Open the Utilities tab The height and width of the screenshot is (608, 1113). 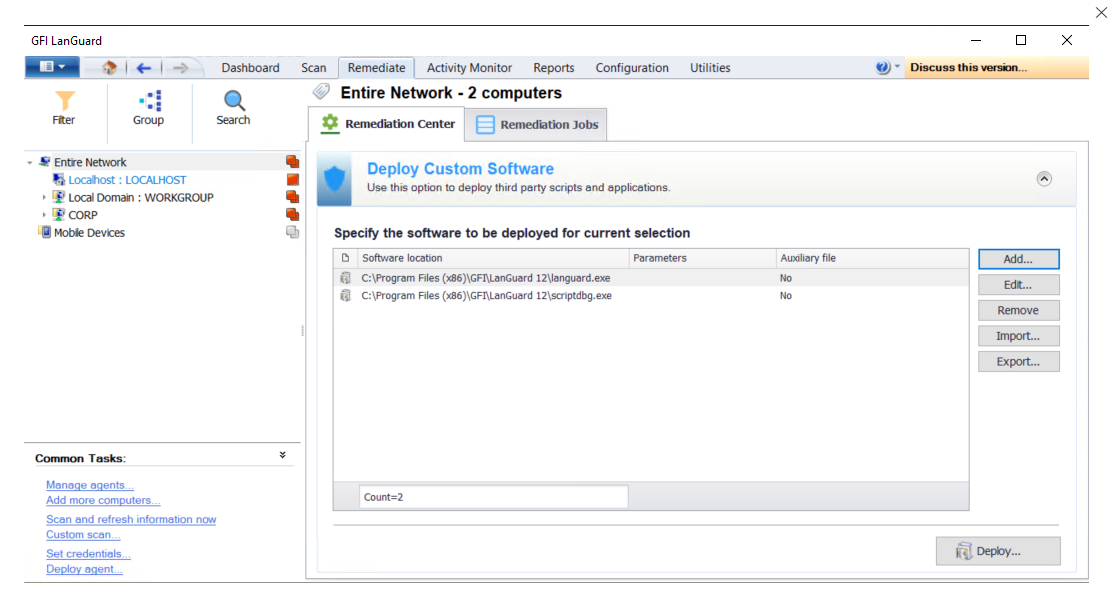pyautogui.click(x=710, y=67)
